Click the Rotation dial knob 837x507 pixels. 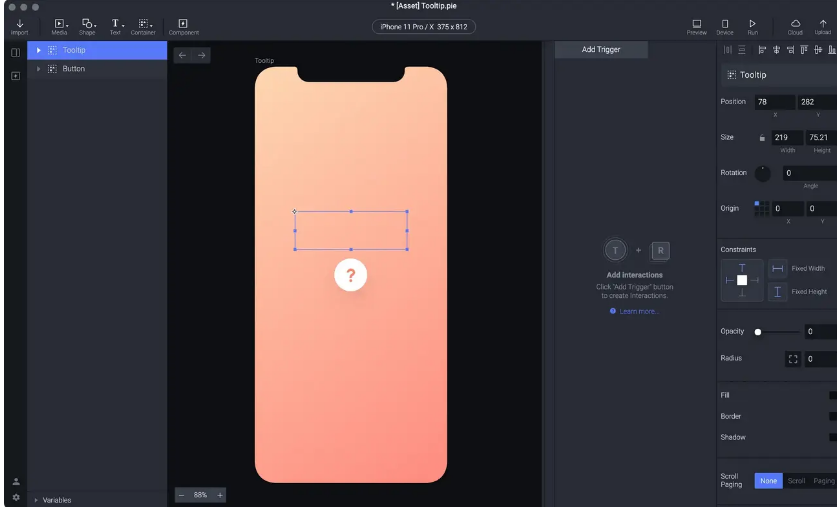pyautogui.click(x=762, y=173)
